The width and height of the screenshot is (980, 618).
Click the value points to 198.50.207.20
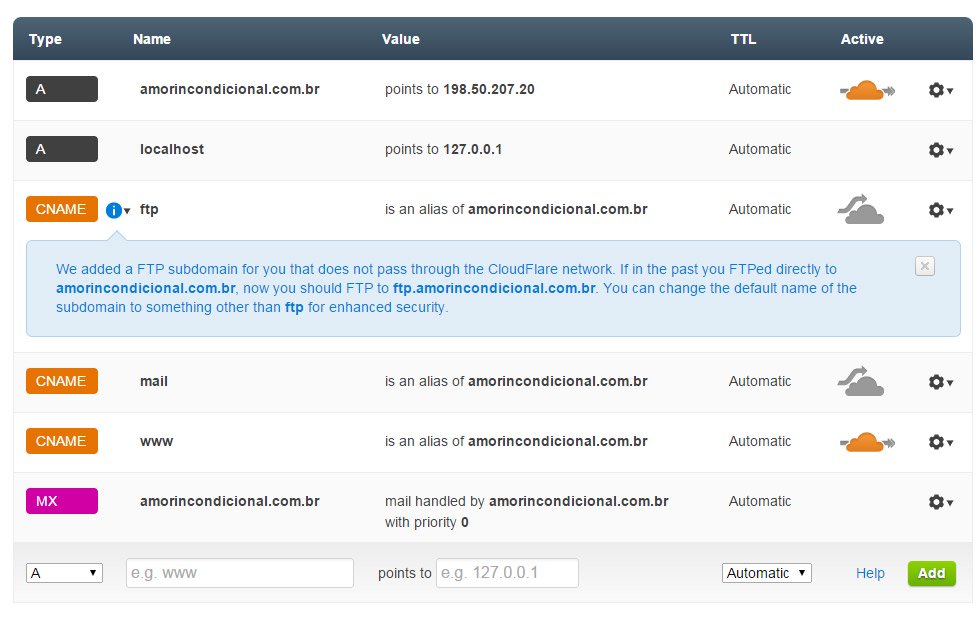459,89
